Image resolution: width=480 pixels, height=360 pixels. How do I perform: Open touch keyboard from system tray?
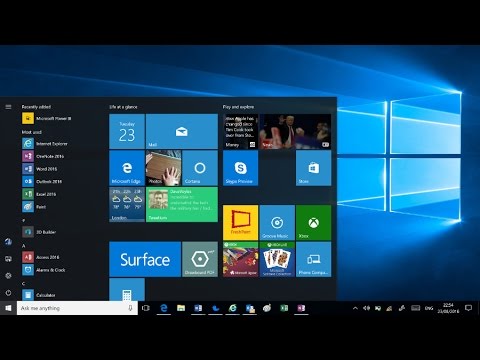point(416,308)
